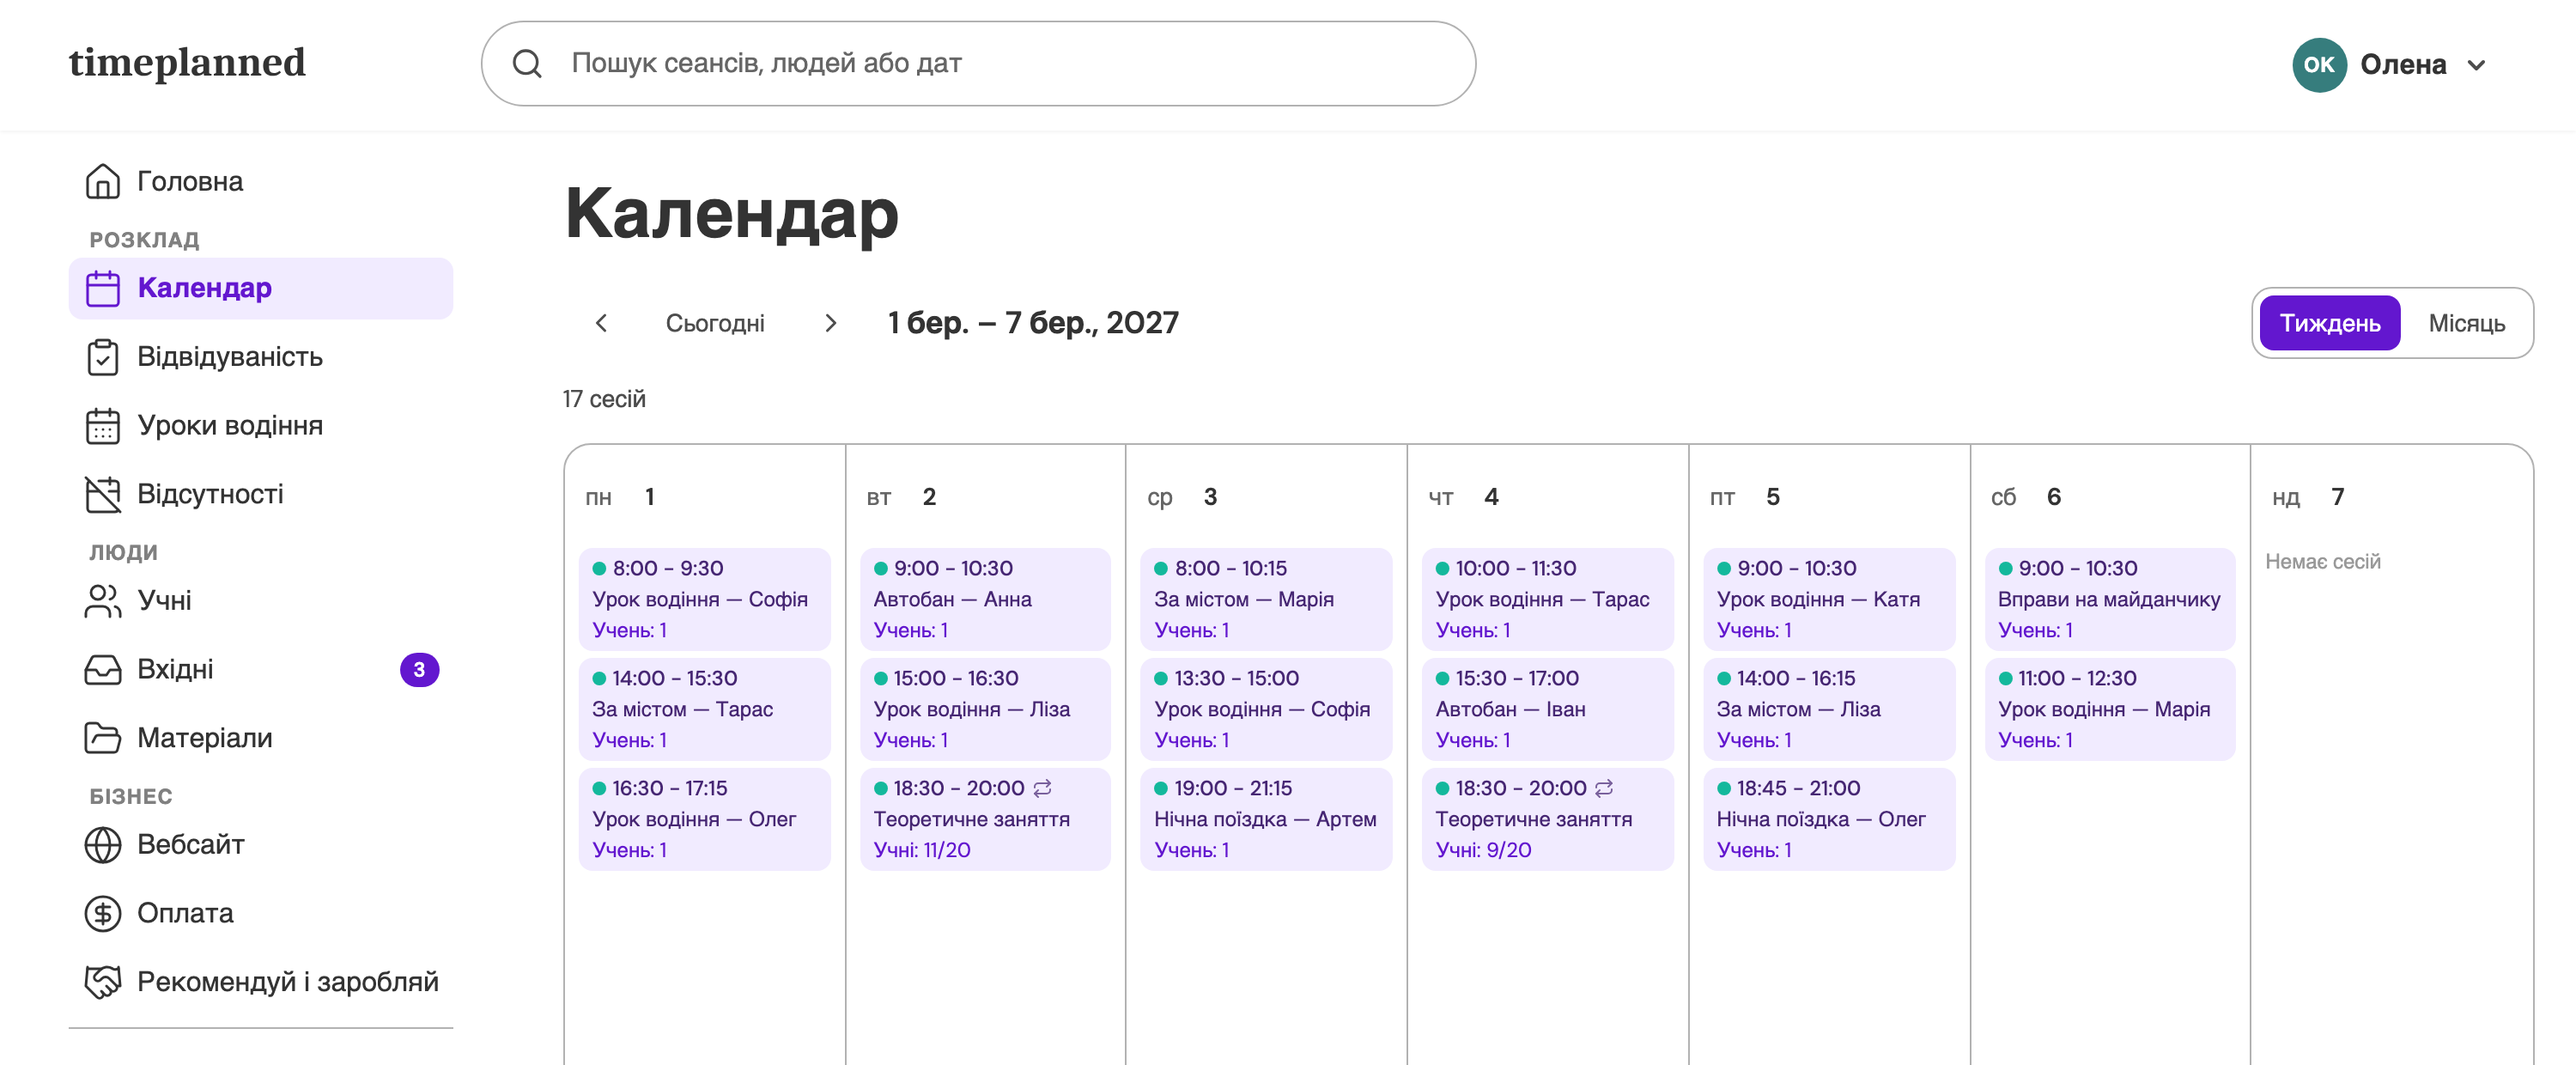Viewport: 2576px width, 1065px height.
Task: Open Нічна поїздка — Артем session
Action: point(1266,819)
